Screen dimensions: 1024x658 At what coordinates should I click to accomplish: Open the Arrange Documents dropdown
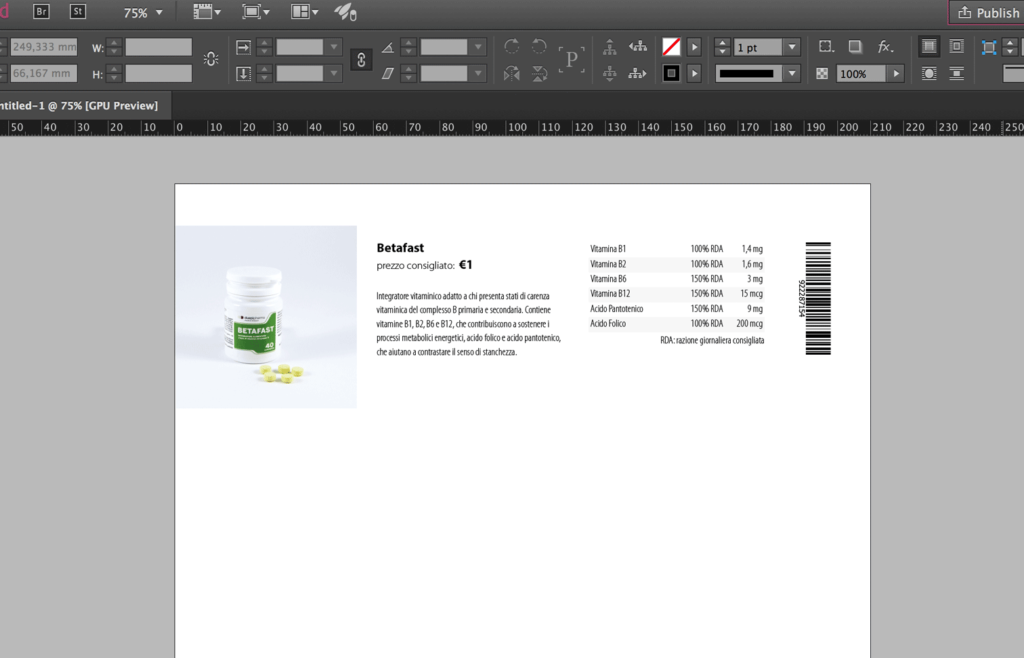click(x=304, y=12)
